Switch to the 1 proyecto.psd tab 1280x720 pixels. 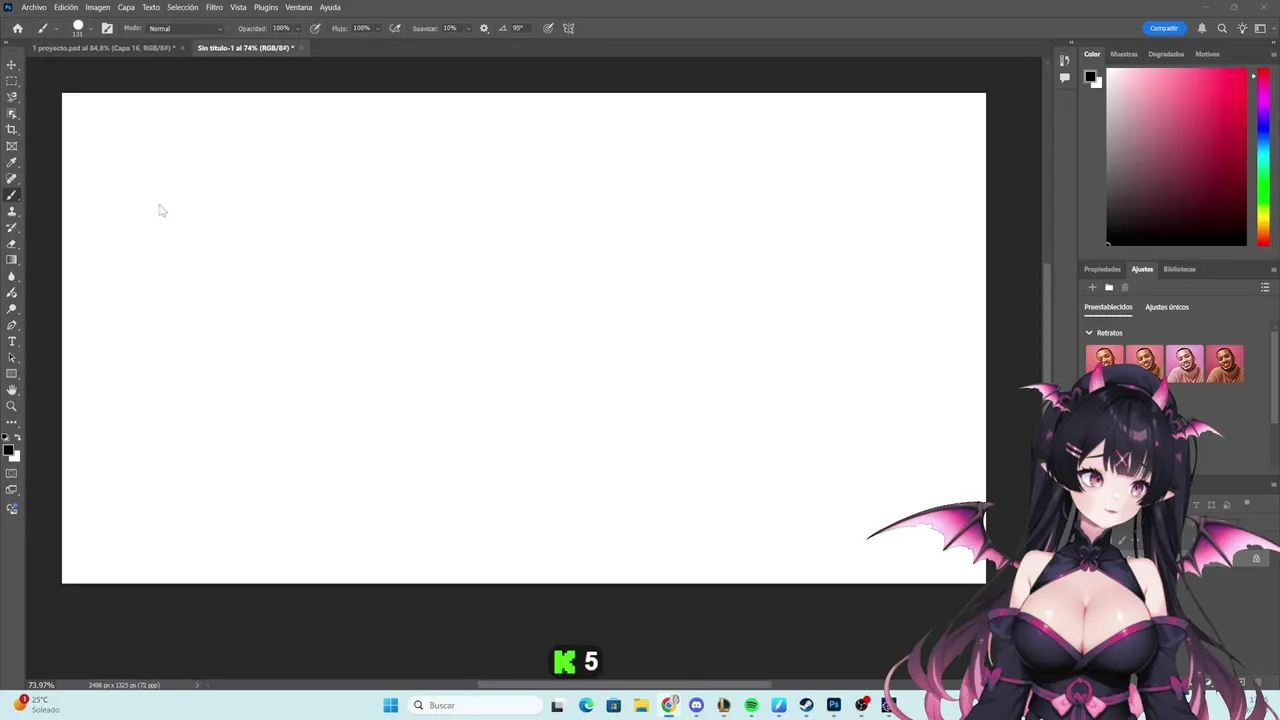tap(104, 48)
